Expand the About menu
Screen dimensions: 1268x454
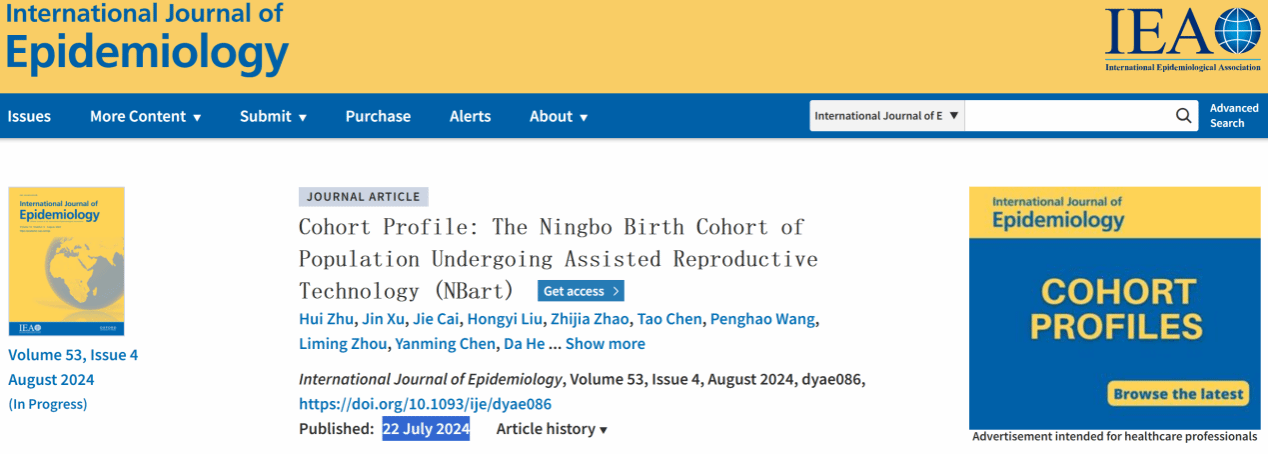point(558,116)
